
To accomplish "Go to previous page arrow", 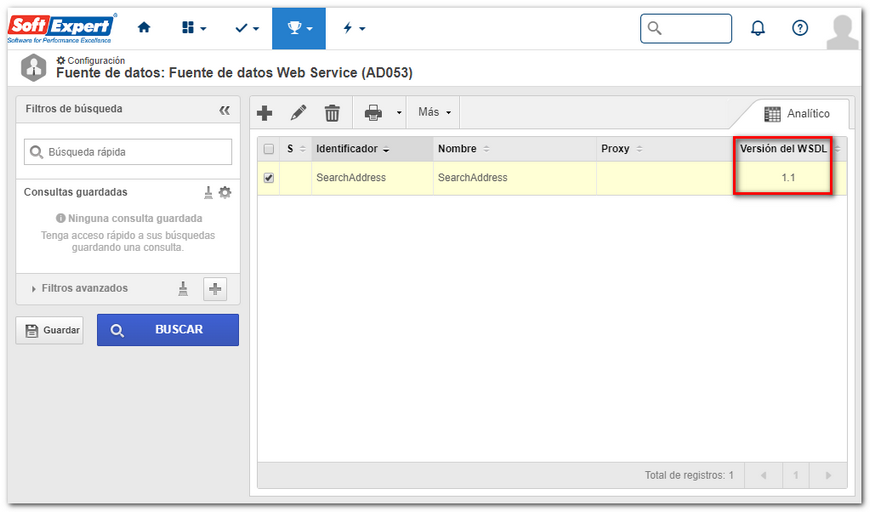I will pos(763,475).
